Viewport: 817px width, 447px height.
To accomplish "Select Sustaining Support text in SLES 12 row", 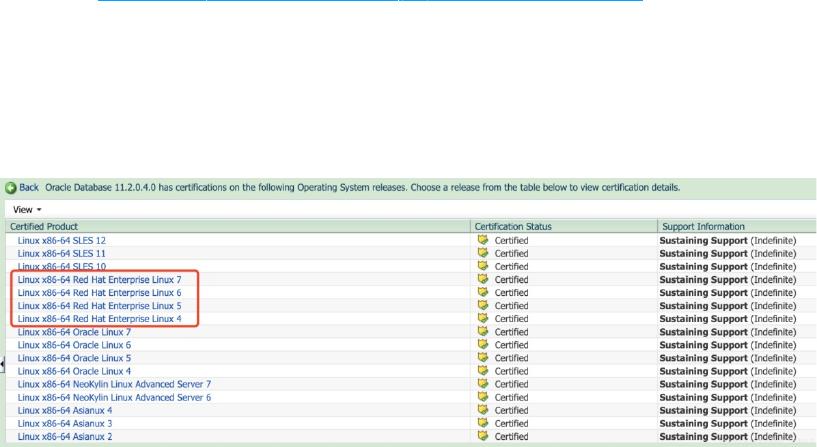I will pyautogui.click(x=703, y=241).
